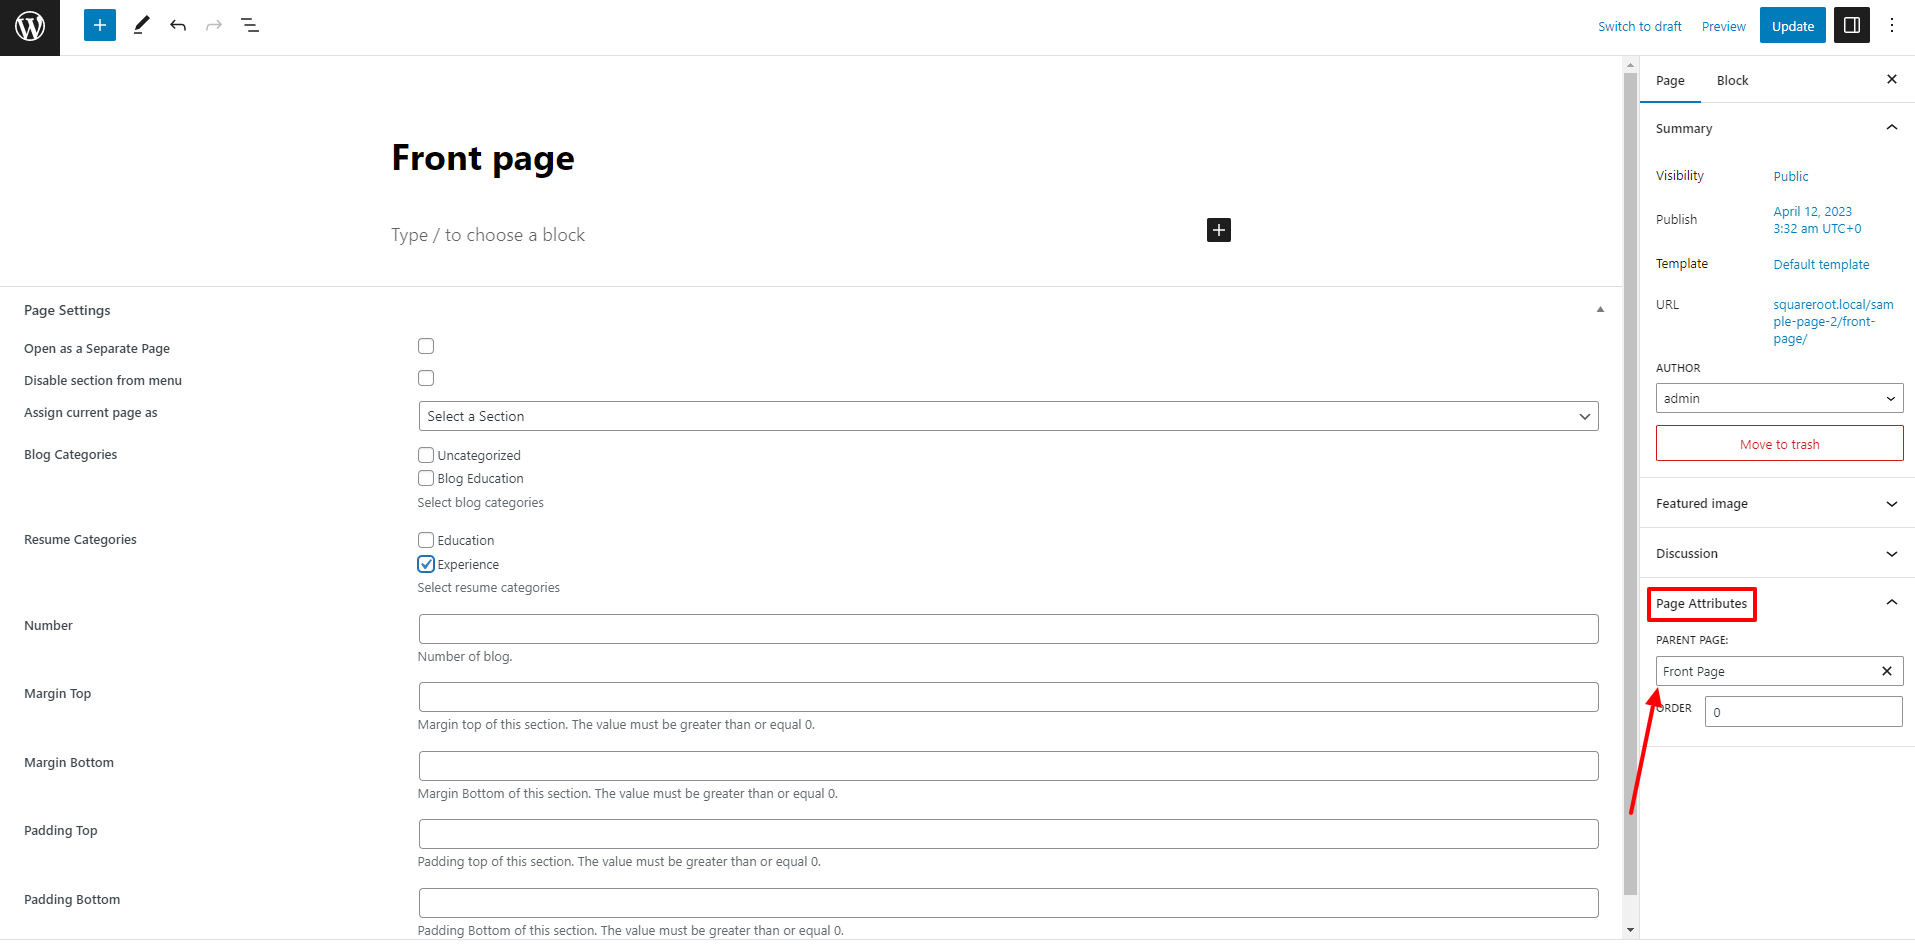Click the editor scrollbar up arrow
This screenshot has height=948, width=1915.
pos(1630,64)
